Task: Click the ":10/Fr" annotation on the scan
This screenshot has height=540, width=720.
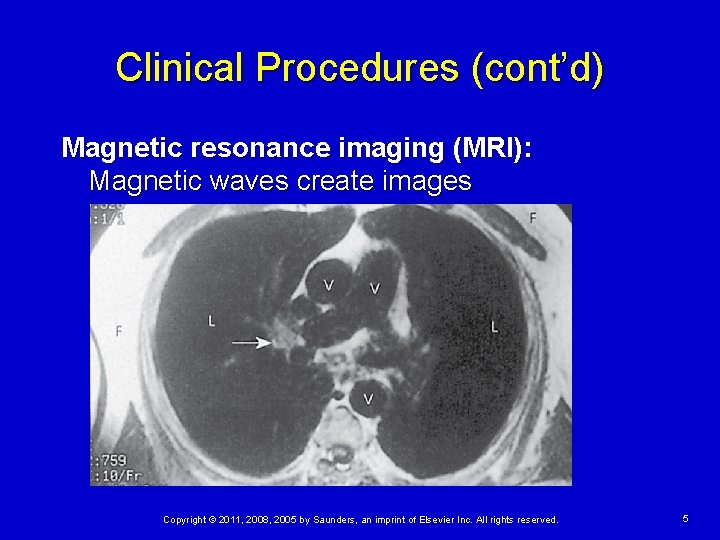Action: (x=116, y=476)
